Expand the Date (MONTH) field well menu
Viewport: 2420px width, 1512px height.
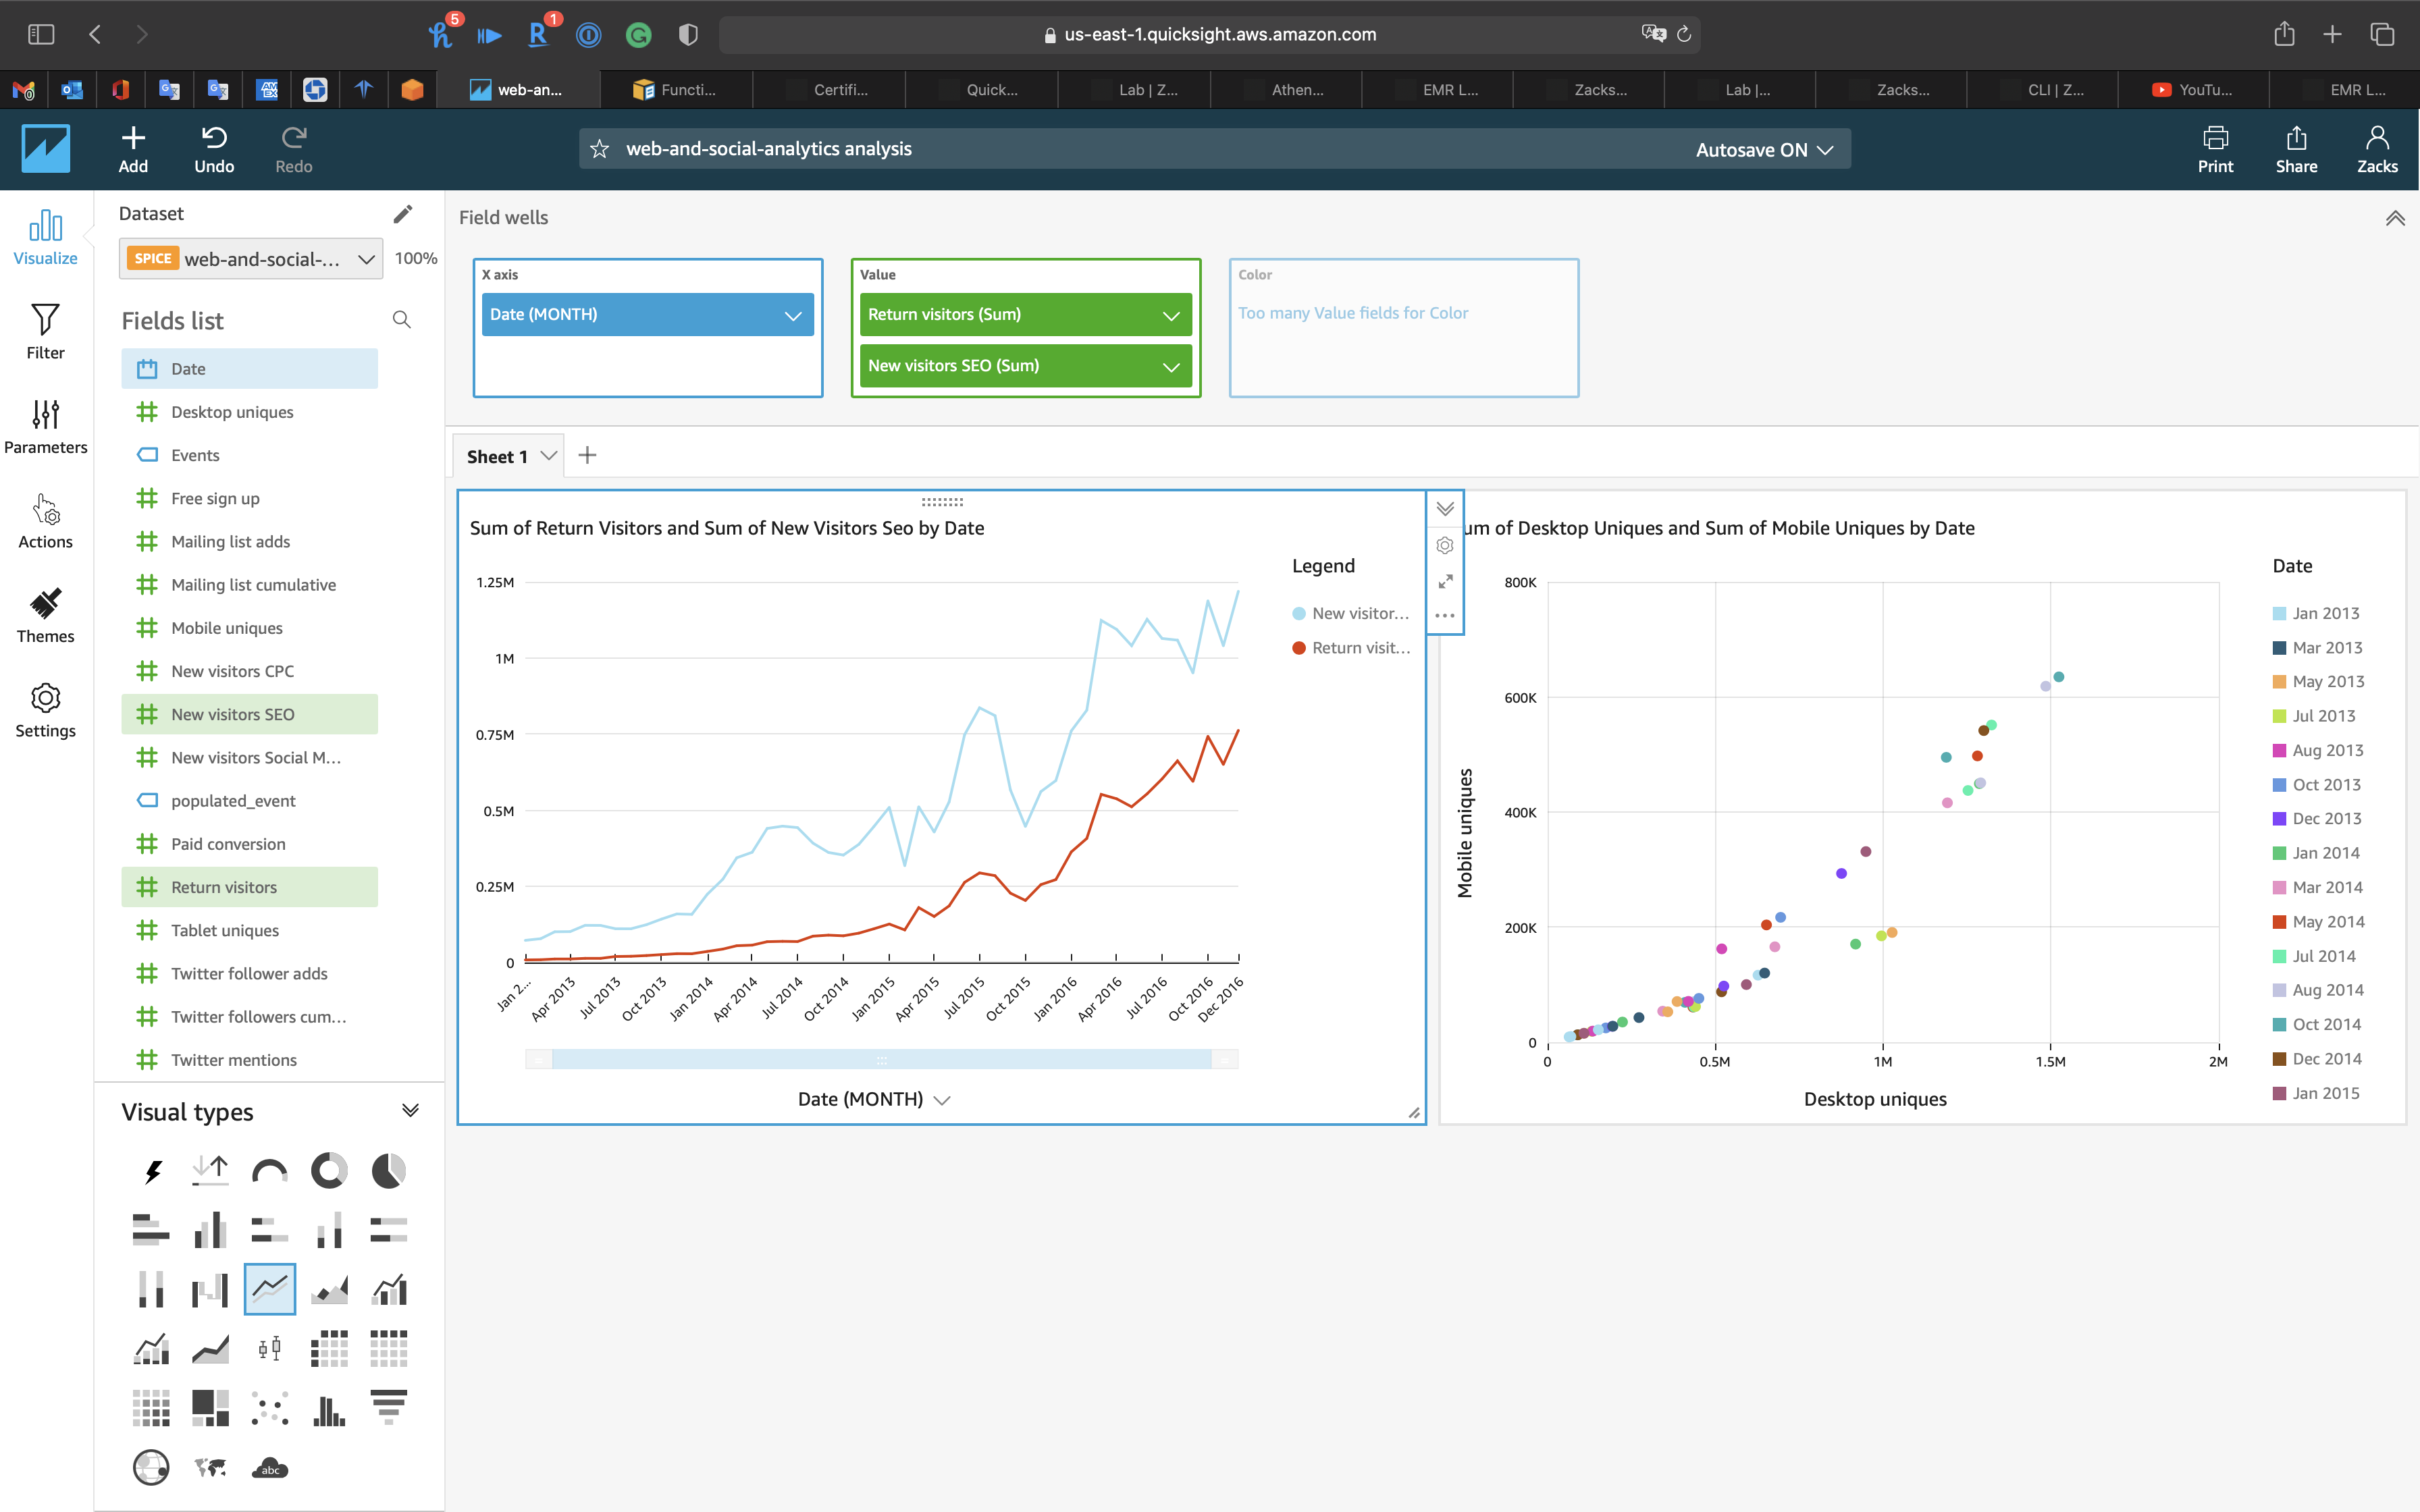click(x=793, y=315)
